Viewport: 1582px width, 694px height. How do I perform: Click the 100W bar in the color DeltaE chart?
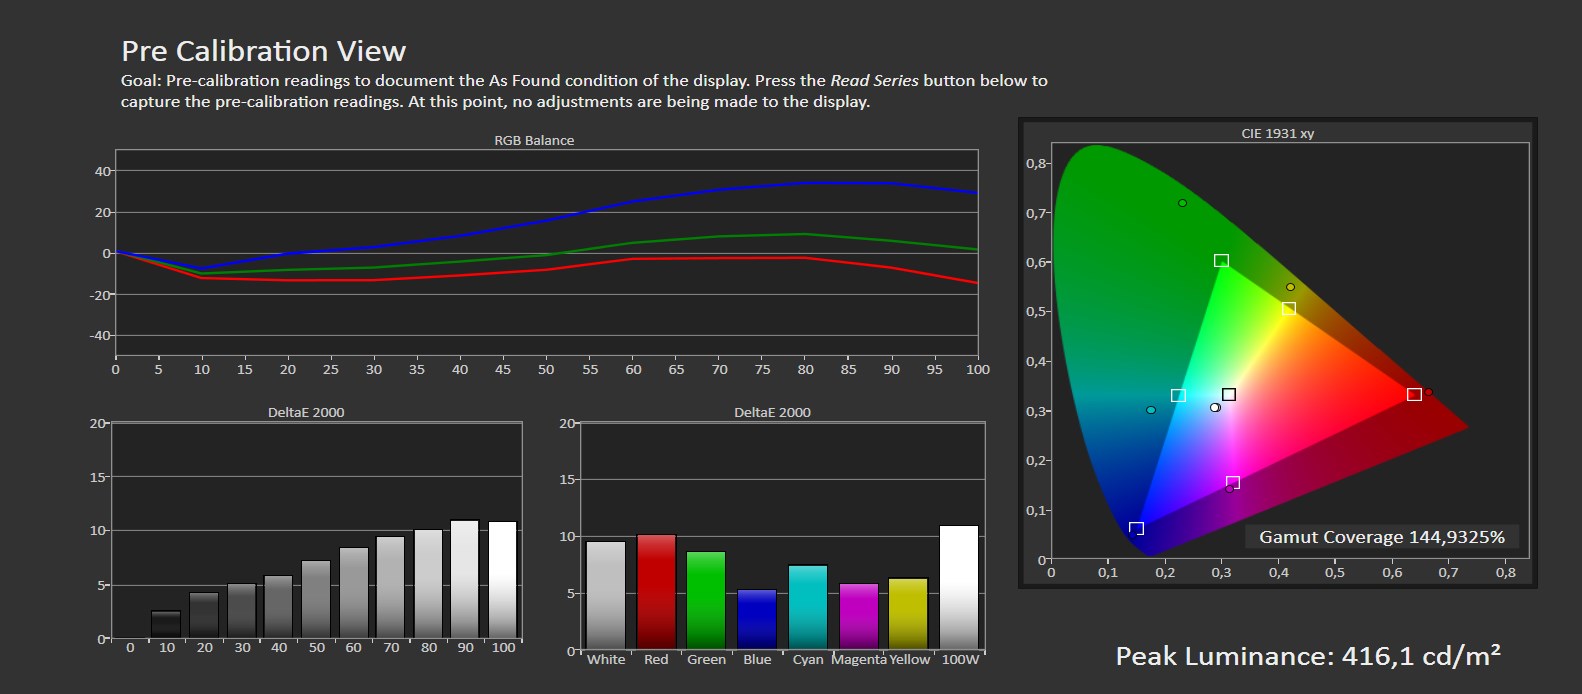click(959, 587)
